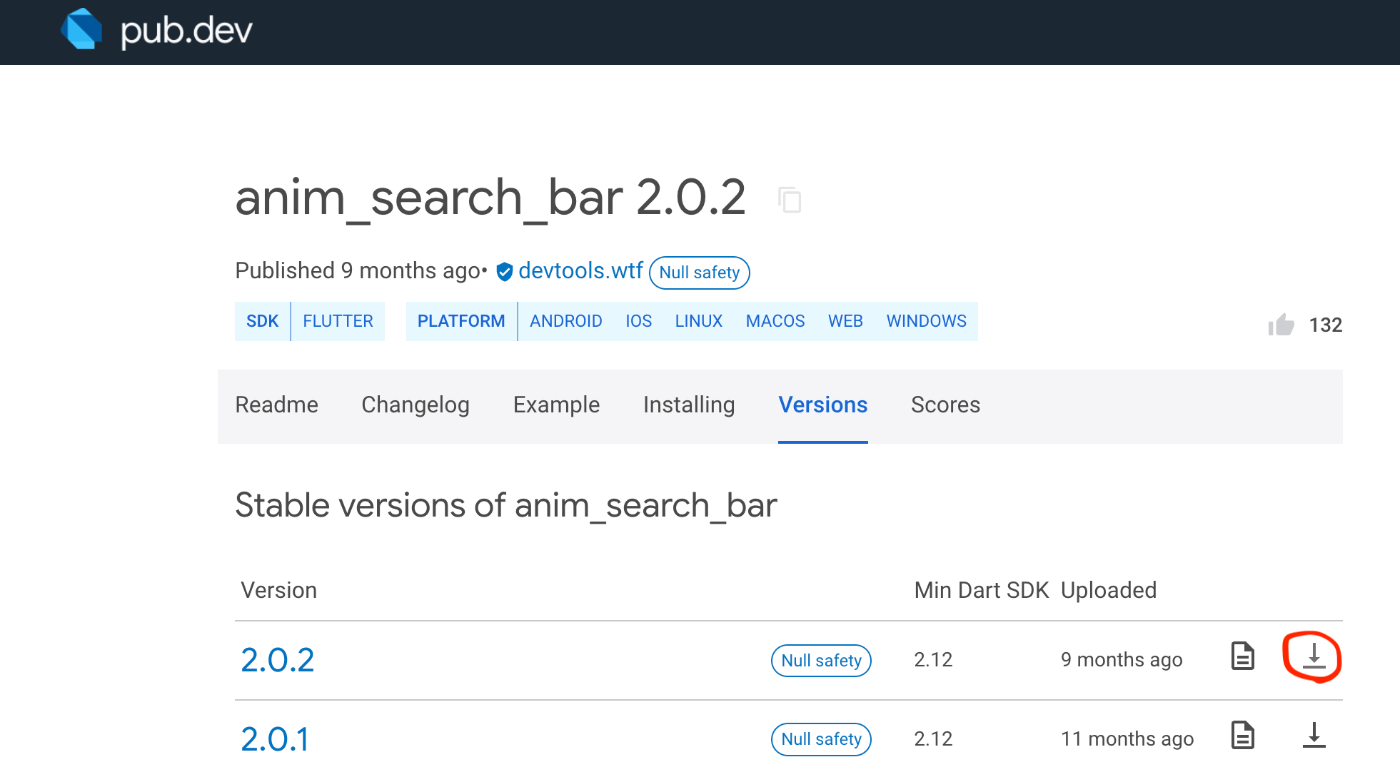The height and width of the screenshot is (772, 1400).
Task: Click the PLATFORM tag label
Action: click(x=461, y=321)
